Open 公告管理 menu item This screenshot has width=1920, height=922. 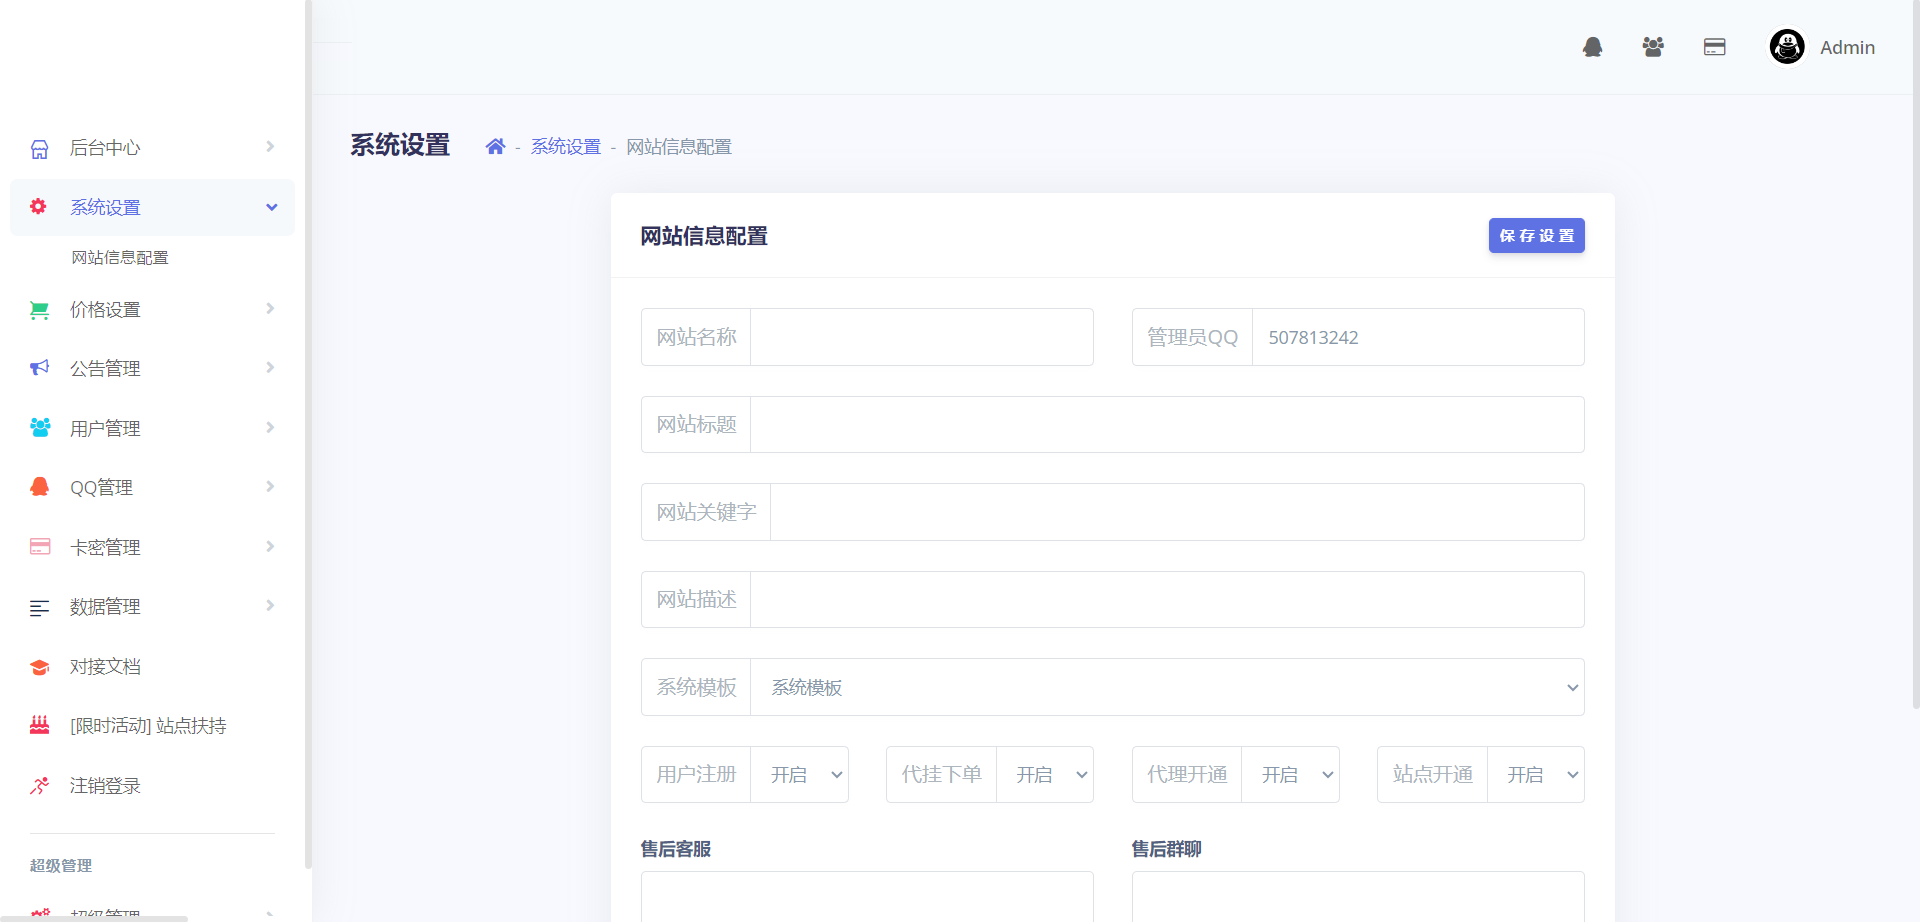pyautogui.click(x=152, y=368)
